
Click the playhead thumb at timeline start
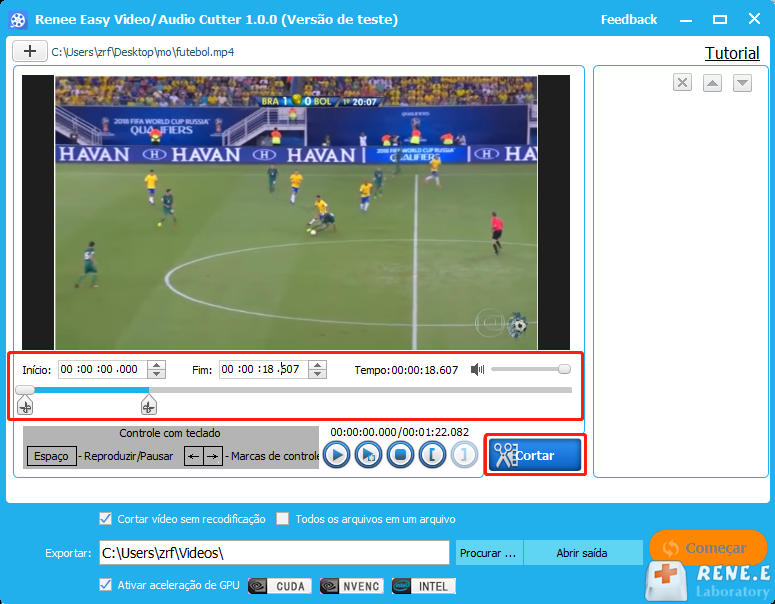point(25,389)
